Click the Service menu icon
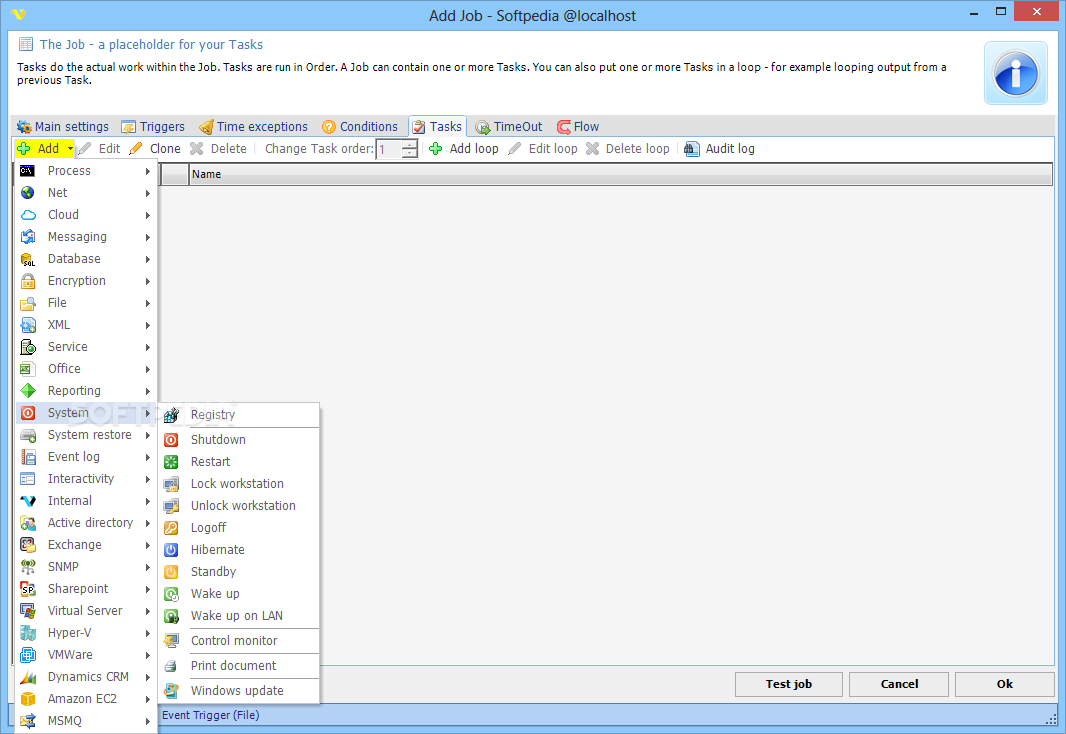 (27, 347)
